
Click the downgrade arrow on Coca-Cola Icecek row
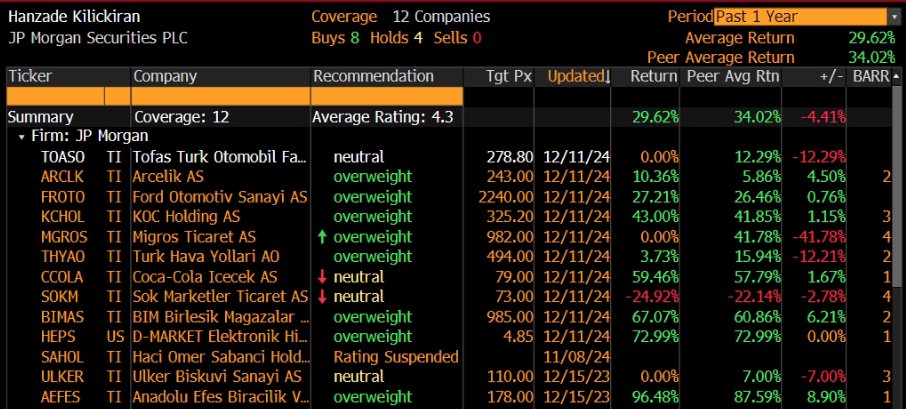coord(322,277)
